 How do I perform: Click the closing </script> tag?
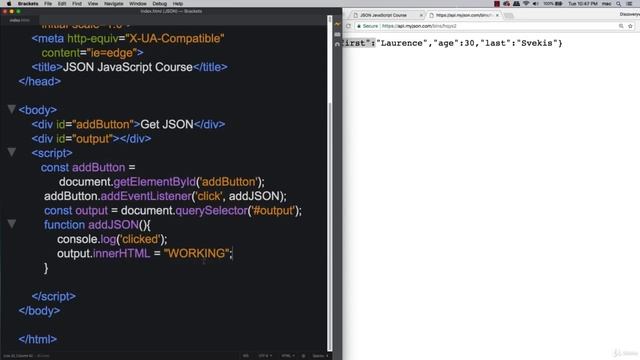[53, 296]
